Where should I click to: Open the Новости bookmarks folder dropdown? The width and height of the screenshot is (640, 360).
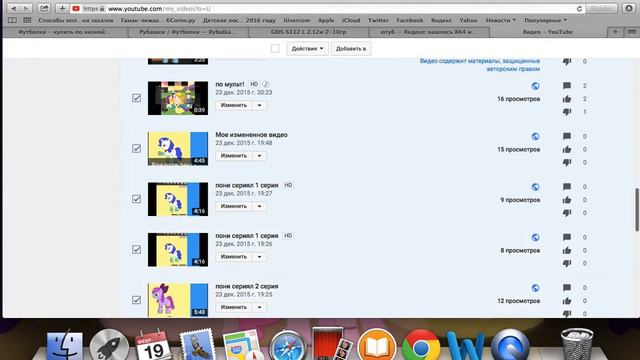501,20
